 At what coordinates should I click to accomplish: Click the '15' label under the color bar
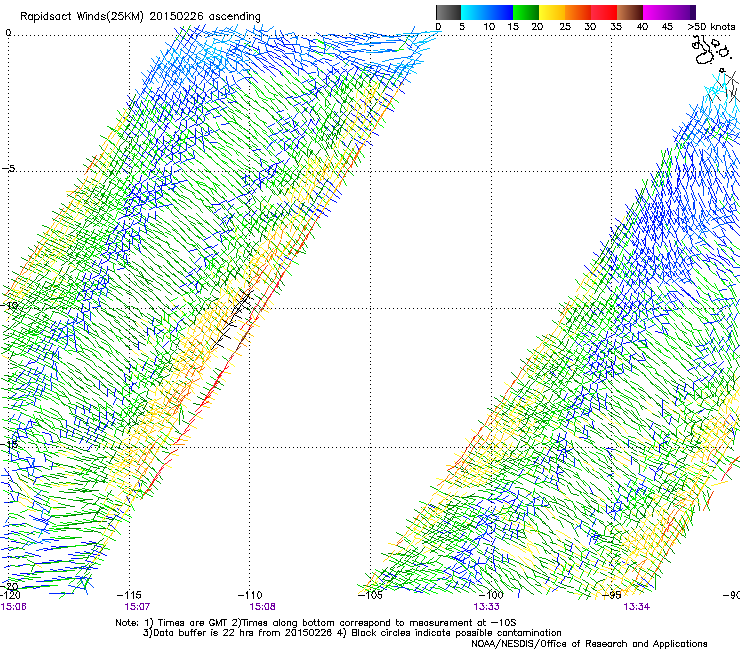(513, 27)
